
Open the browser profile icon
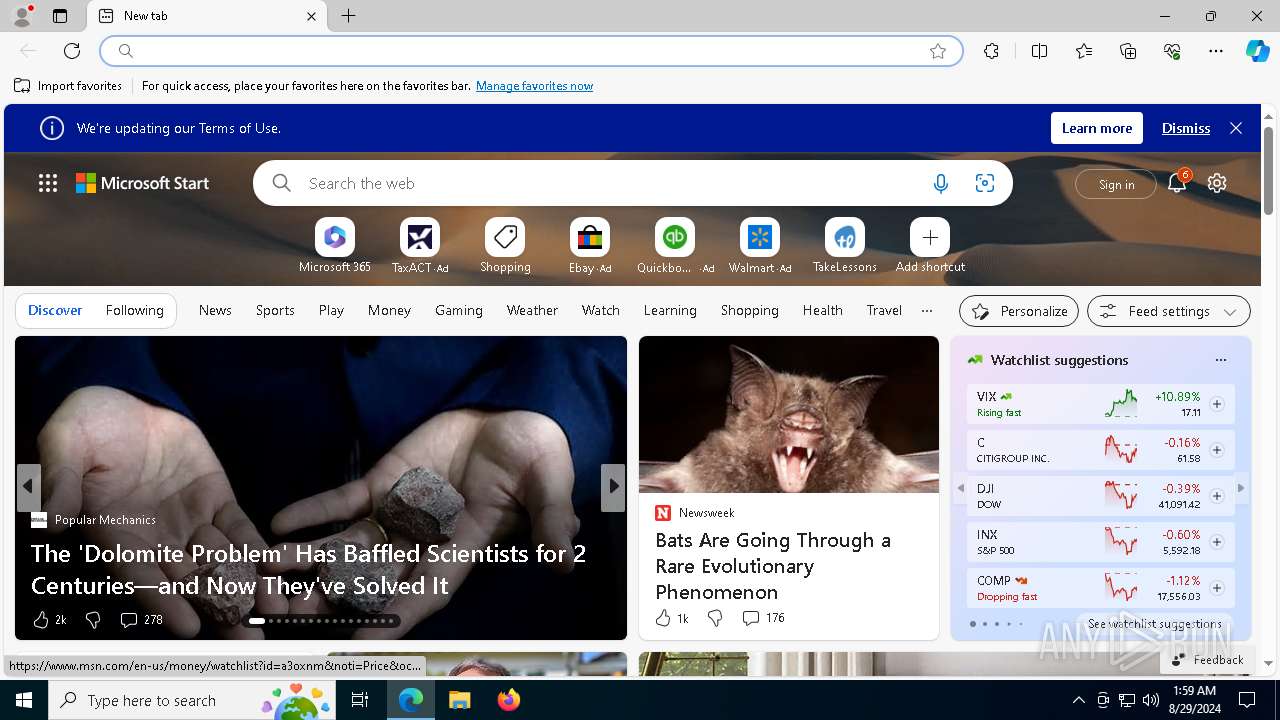21,16
